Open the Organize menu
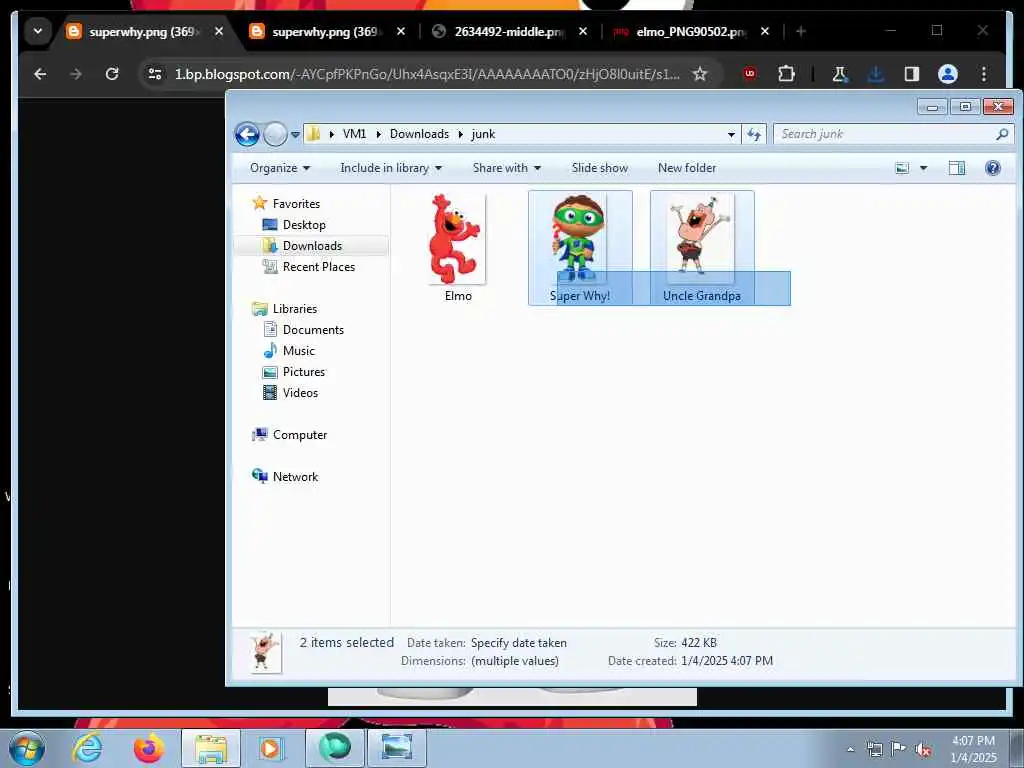 pyautogui.click(x=280, y=168)
